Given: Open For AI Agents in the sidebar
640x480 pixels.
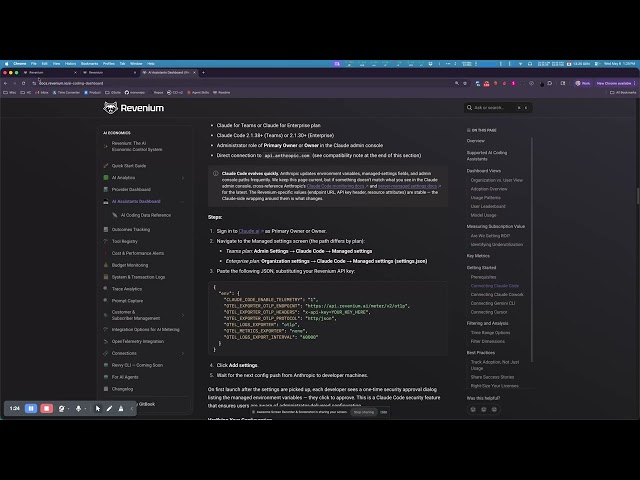Looking at the screenshot, I should [x=125, y=377].
